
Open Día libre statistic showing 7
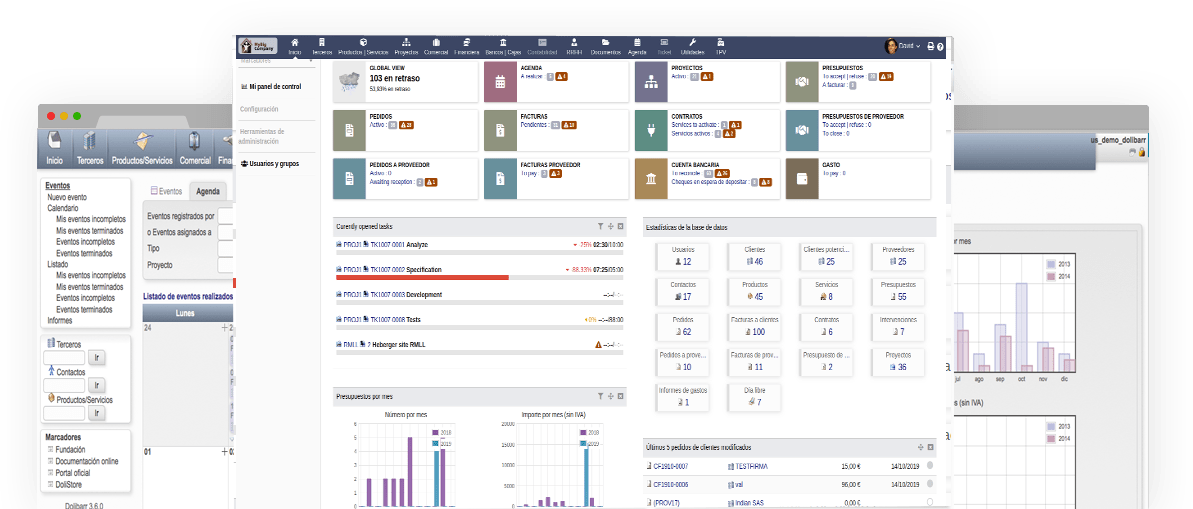(756, 396)
